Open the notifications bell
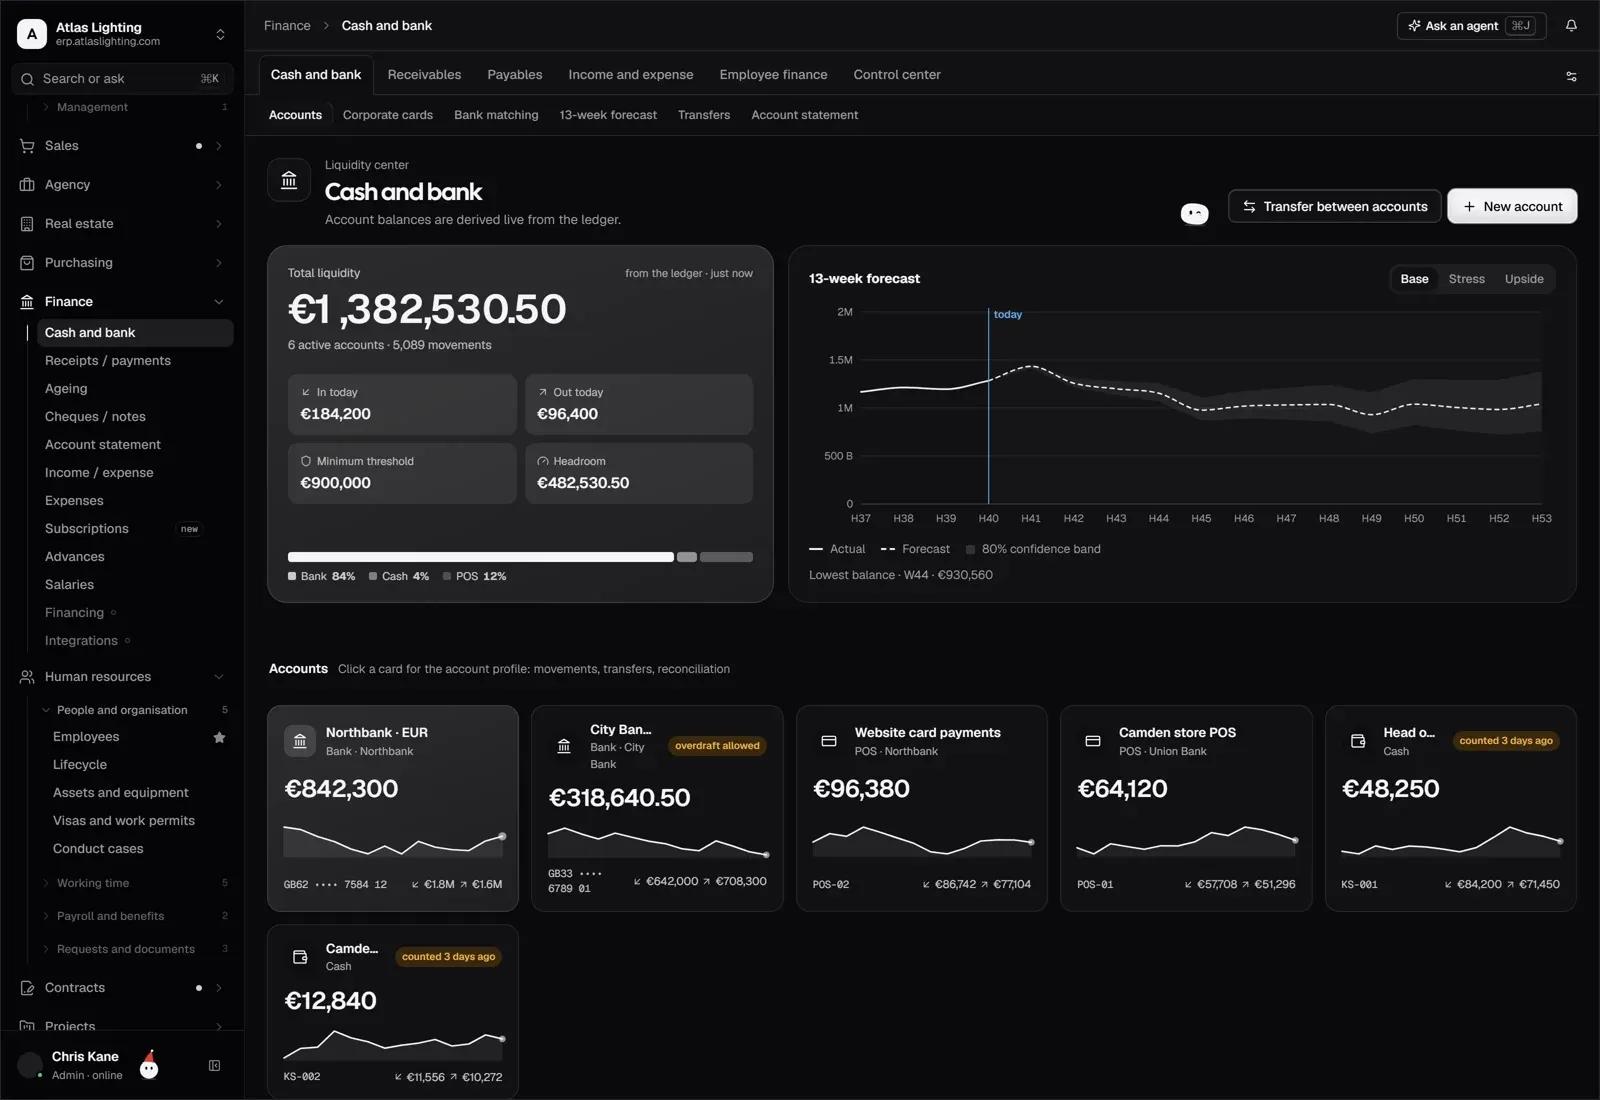The height and width of the screenshot is (1100, 1600). click(1571, 26)
